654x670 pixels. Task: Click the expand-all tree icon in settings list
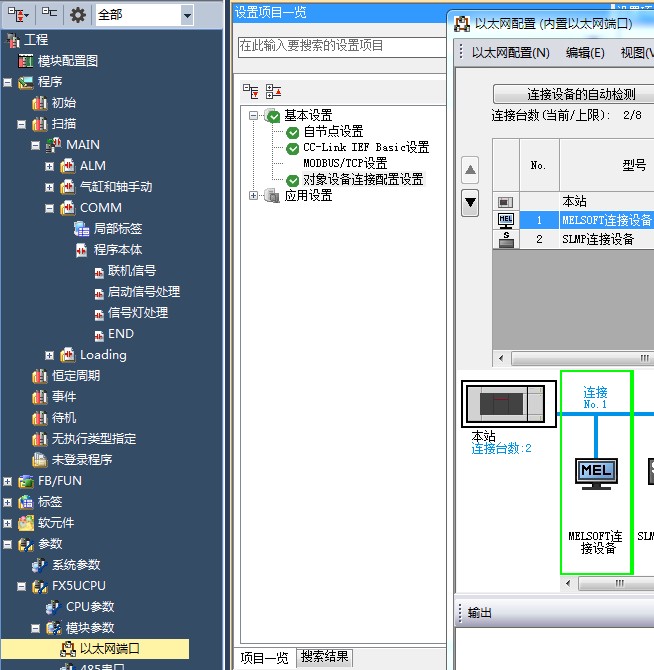[251, 91]
